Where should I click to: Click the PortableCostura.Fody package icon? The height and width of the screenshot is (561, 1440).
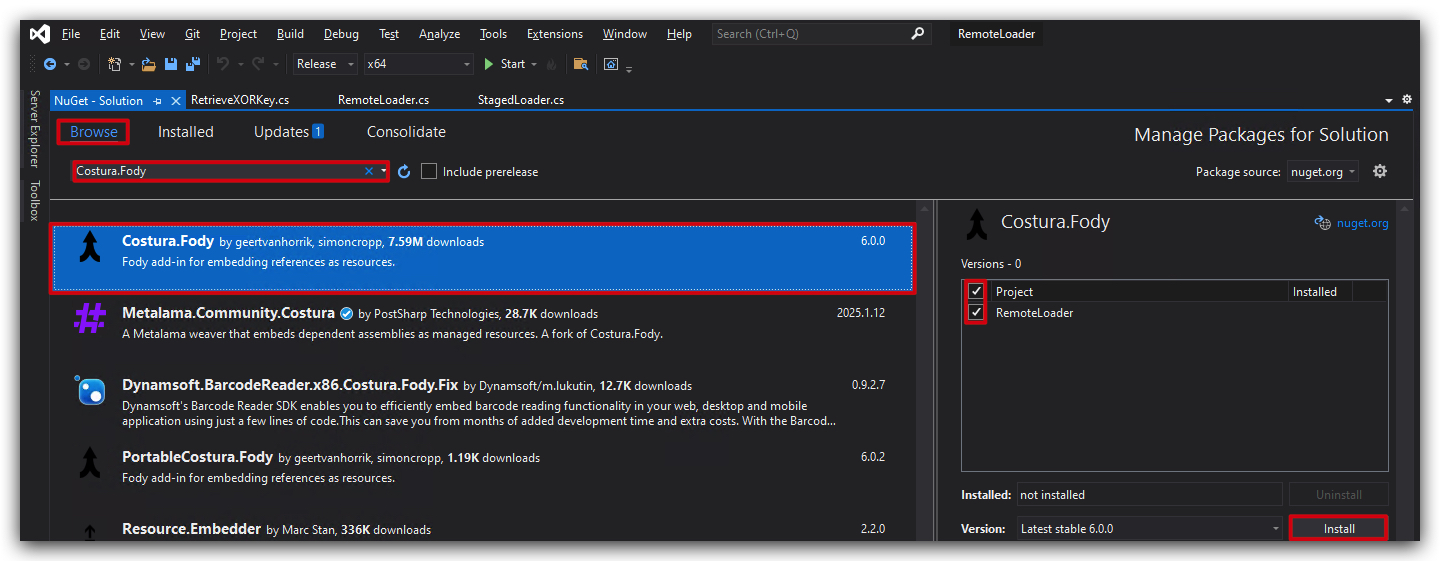tap(90, 461)
